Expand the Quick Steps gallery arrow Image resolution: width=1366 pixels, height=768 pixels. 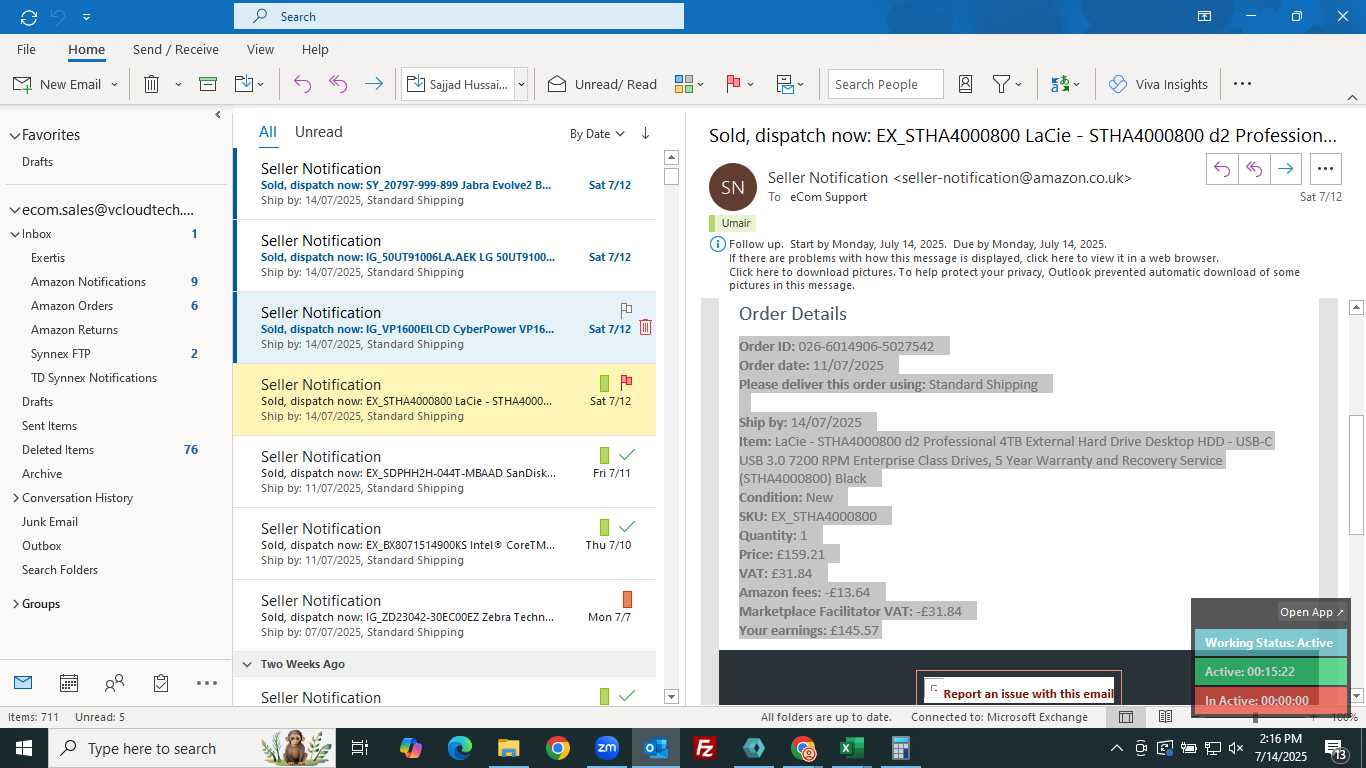(521, 84)
